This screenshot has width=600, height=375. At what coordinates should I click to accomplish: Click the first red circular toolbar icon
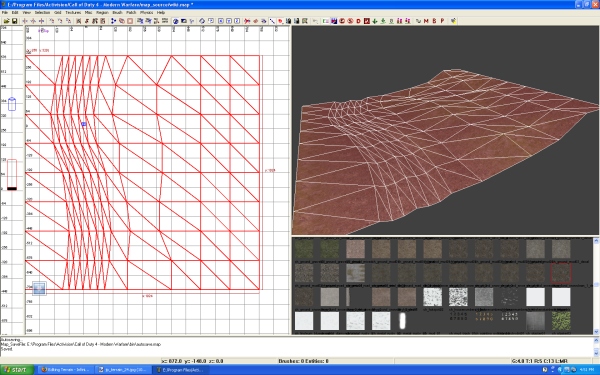[342, 21]
